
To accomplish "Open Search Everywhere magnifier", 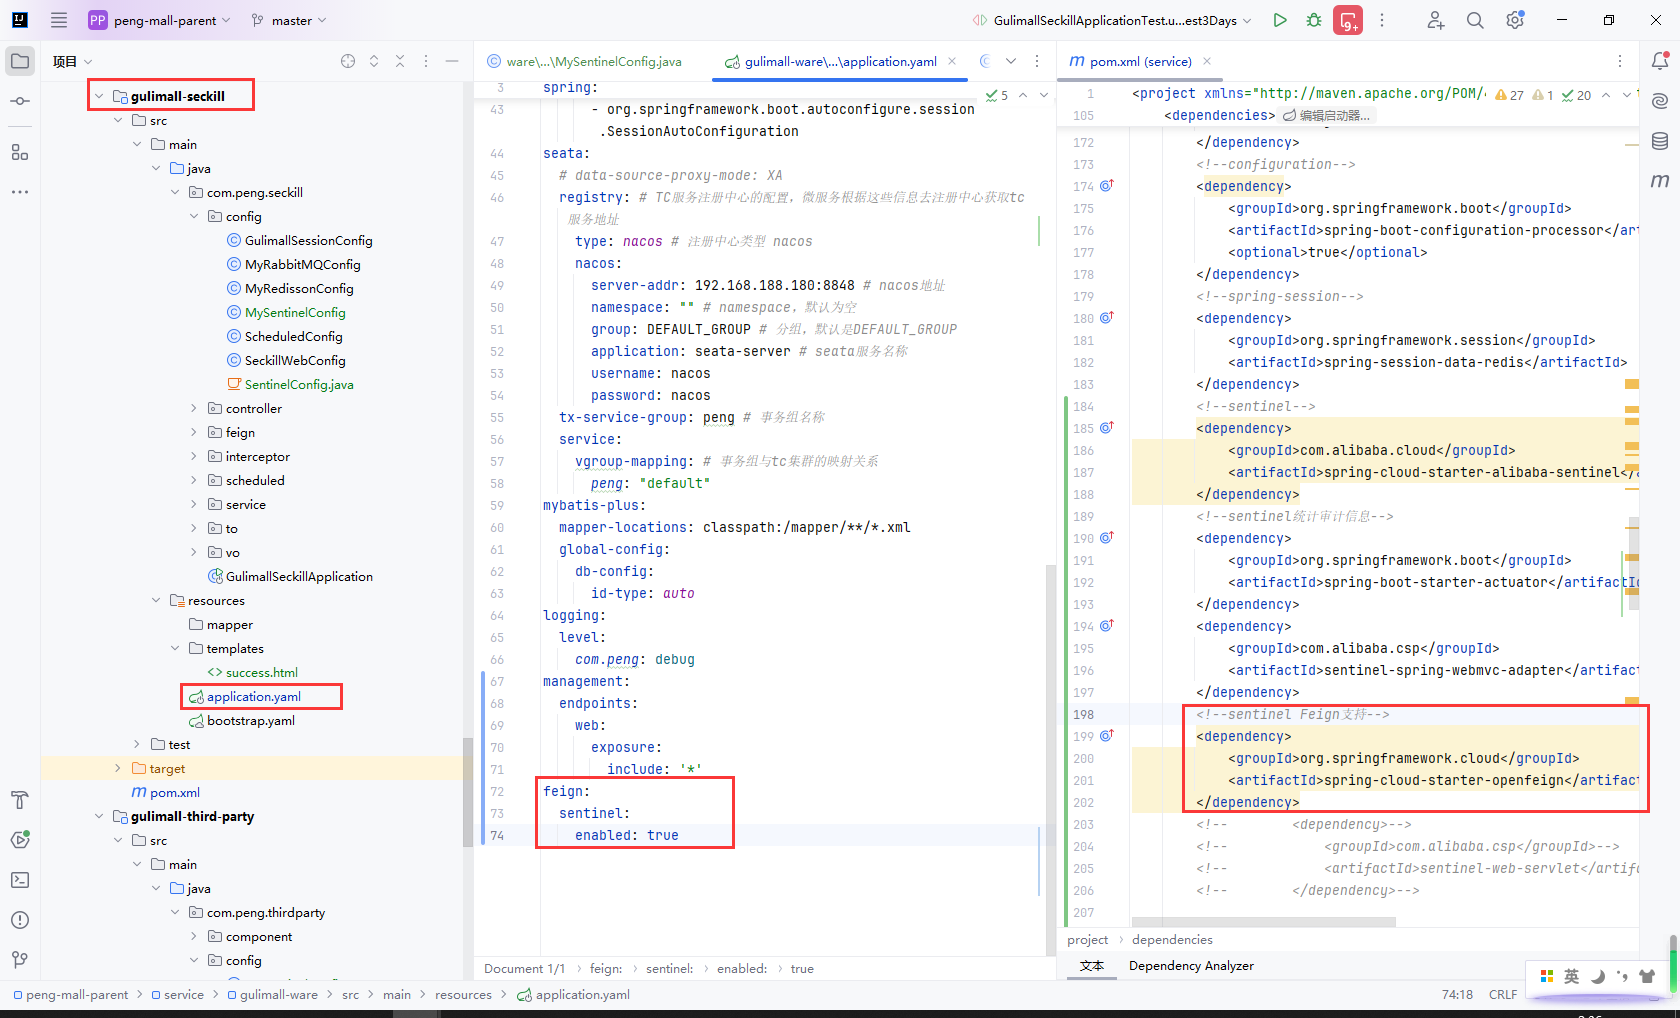I will tap(1475, 20).
